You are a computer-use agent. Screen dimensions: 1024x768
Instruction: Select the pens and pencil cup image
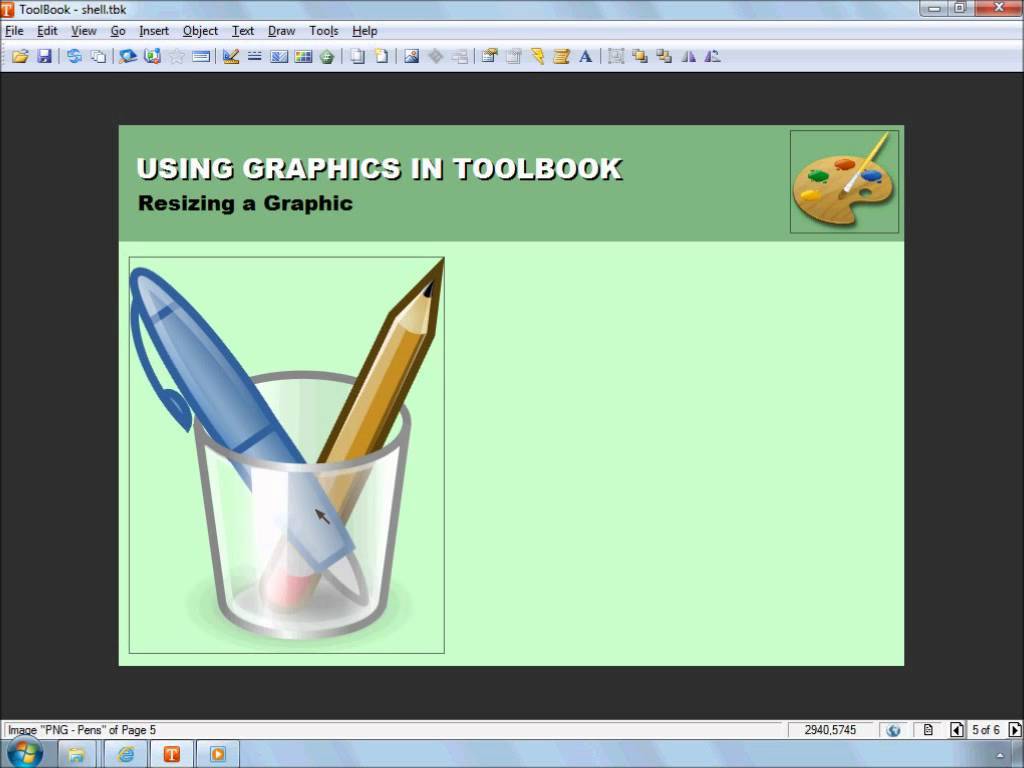tap(286, 455)
